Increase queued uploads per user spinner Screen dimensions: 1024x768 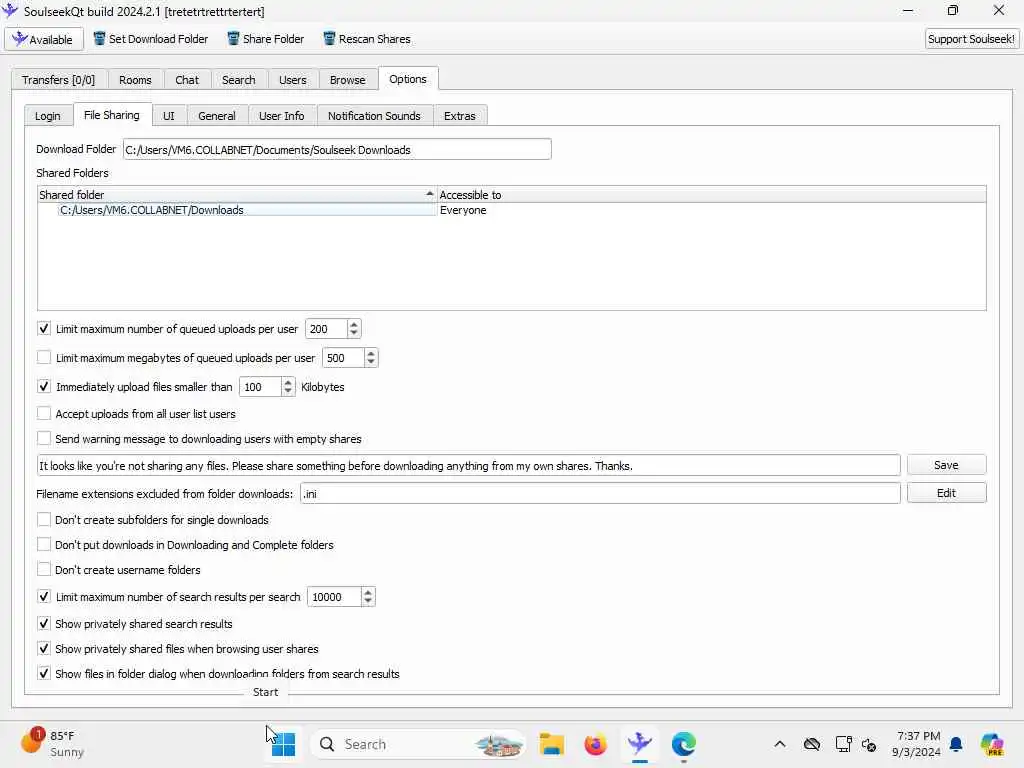[x=353, y=324]
